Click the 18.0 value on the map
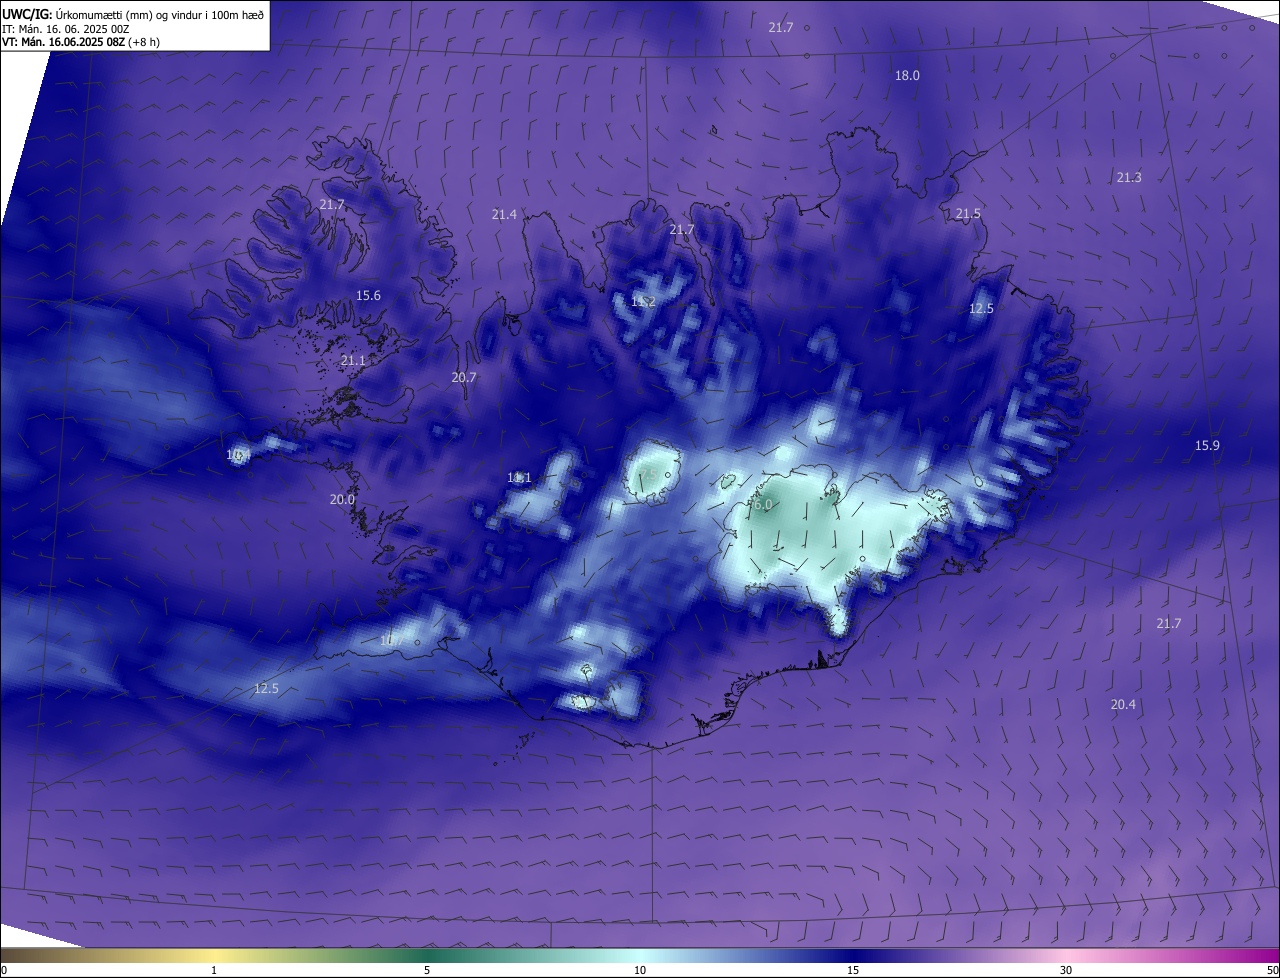 coord(907,76)
